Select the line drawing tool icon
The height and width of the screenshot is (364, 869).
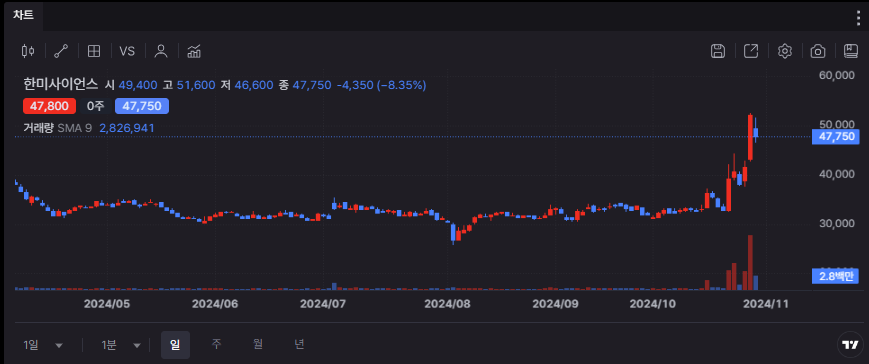click(61, 51)
